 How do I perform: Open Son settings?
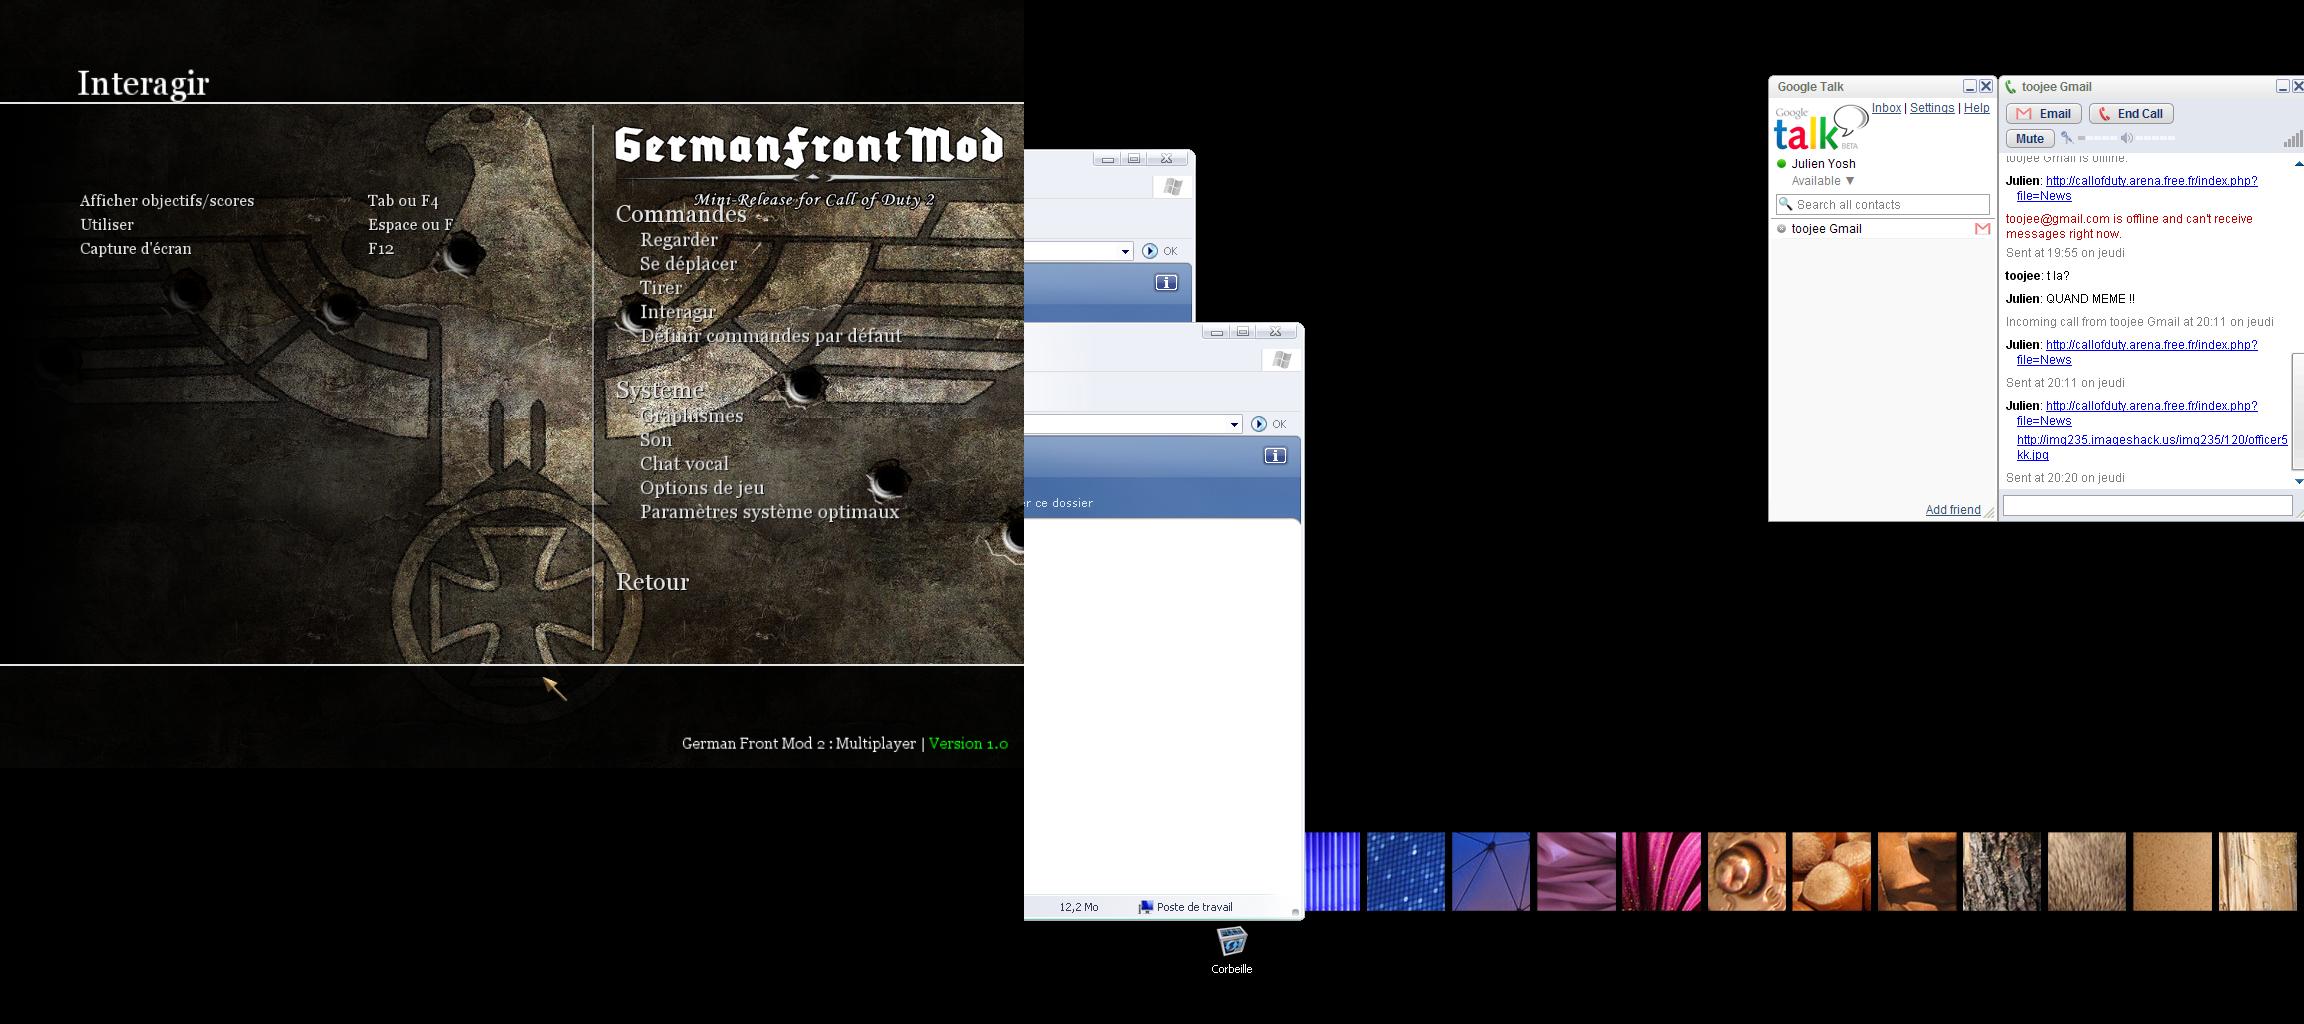coord(656,440)
